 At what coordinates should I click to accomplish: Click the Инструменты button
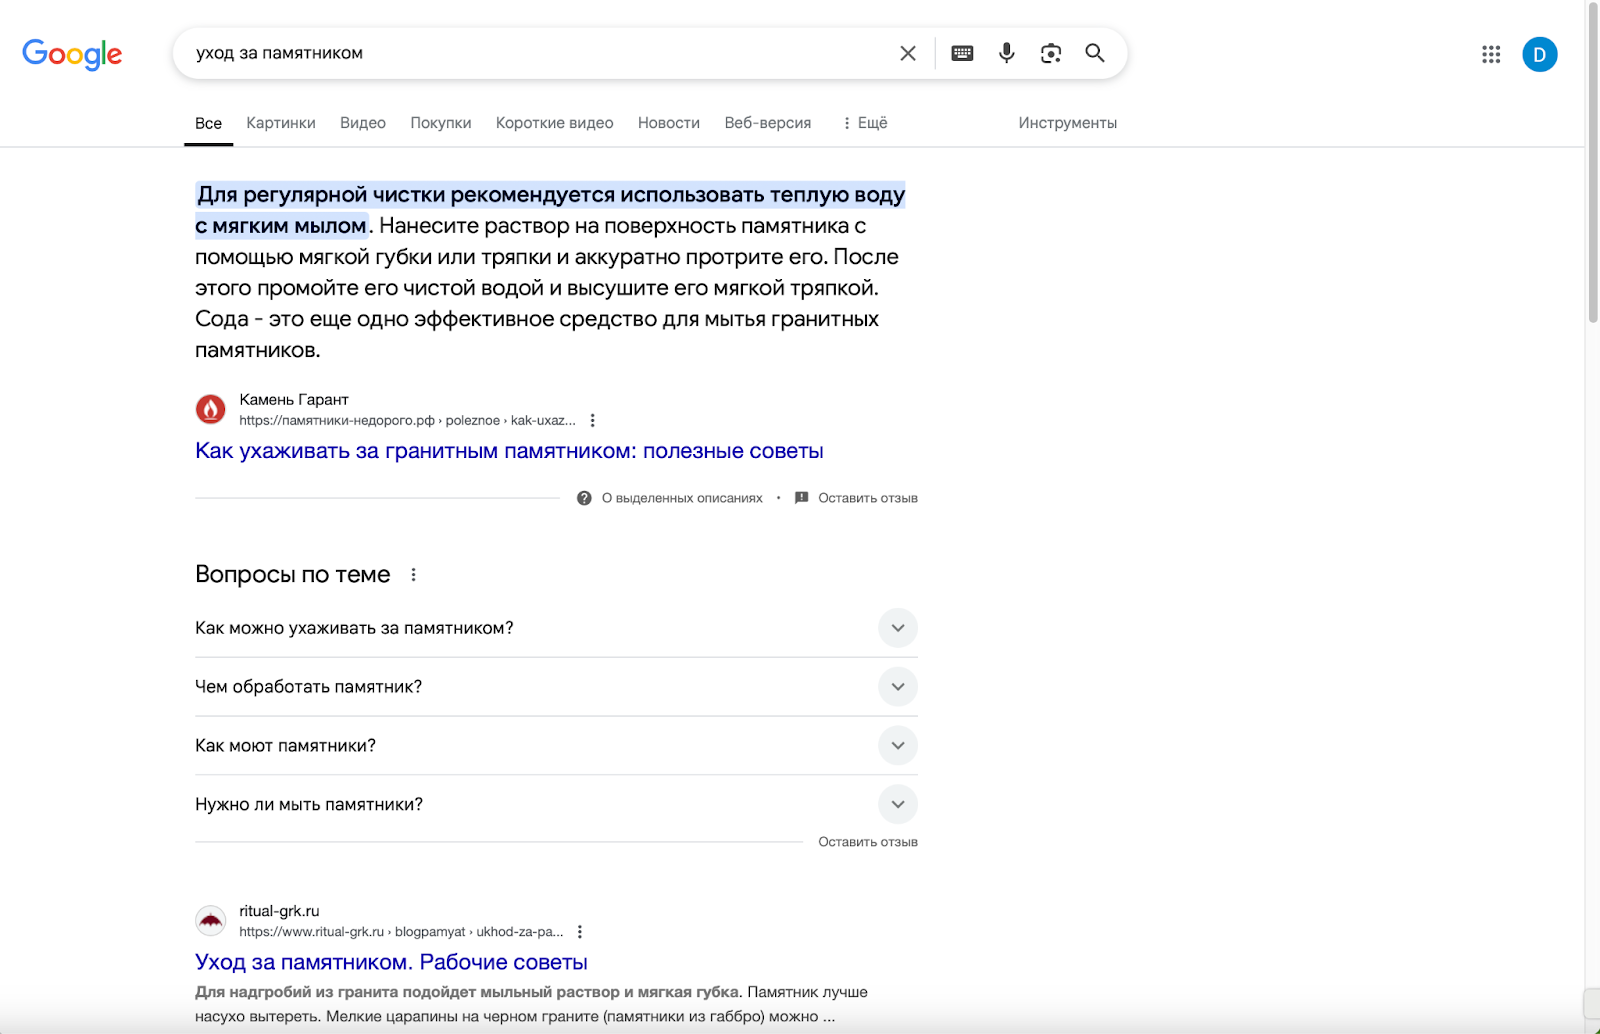coord(1067,123)
